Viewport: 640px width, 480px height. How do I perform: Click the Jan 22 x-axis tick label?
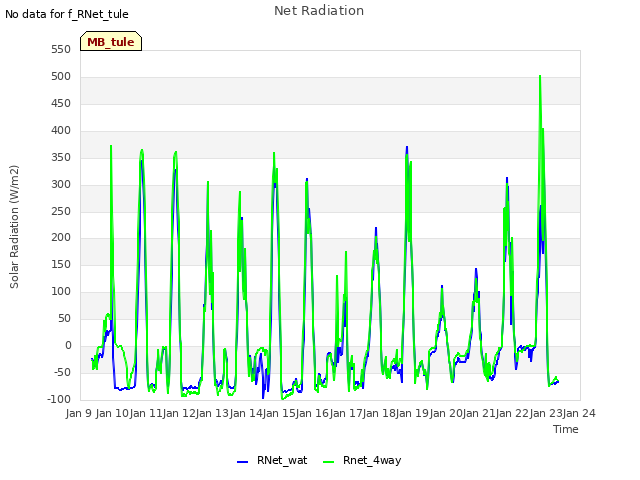pyautogui.click(x=512, y=413)
